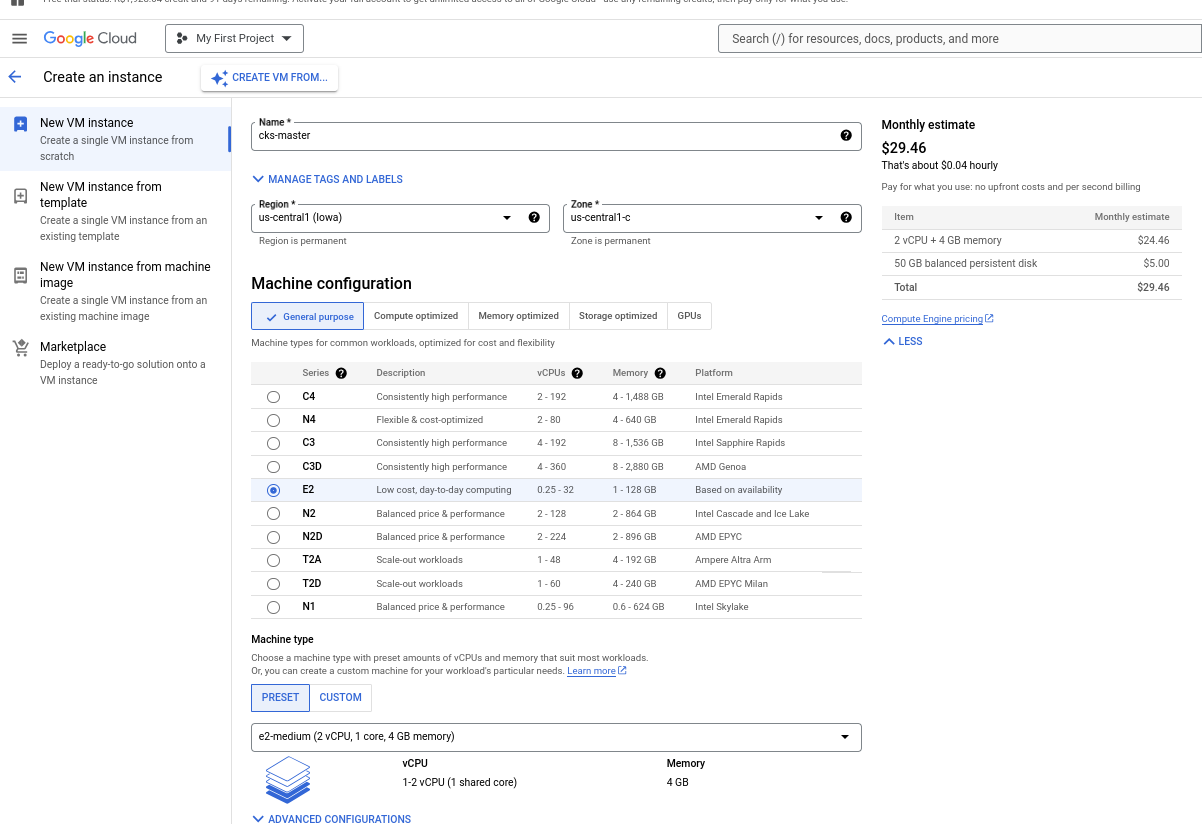Screen dimensions: 1202x824
Task: Click the Region field help icon
Action: [534, 218]
